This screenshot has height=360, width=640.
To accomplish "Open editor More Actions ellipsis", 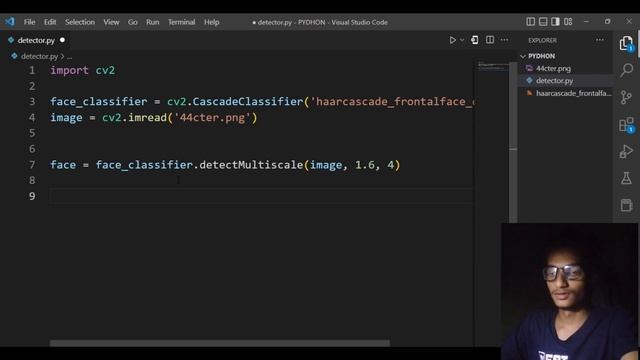I will pos(504,40).
